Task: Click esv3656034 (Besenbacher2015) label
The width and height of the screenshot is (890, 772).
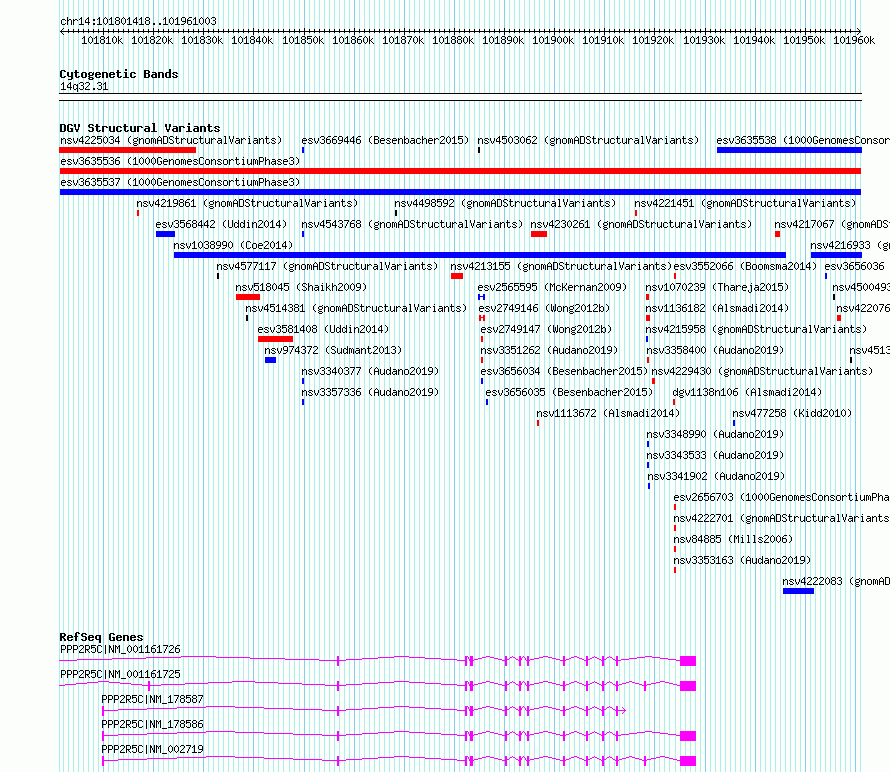Action: (x=564, y=371)
